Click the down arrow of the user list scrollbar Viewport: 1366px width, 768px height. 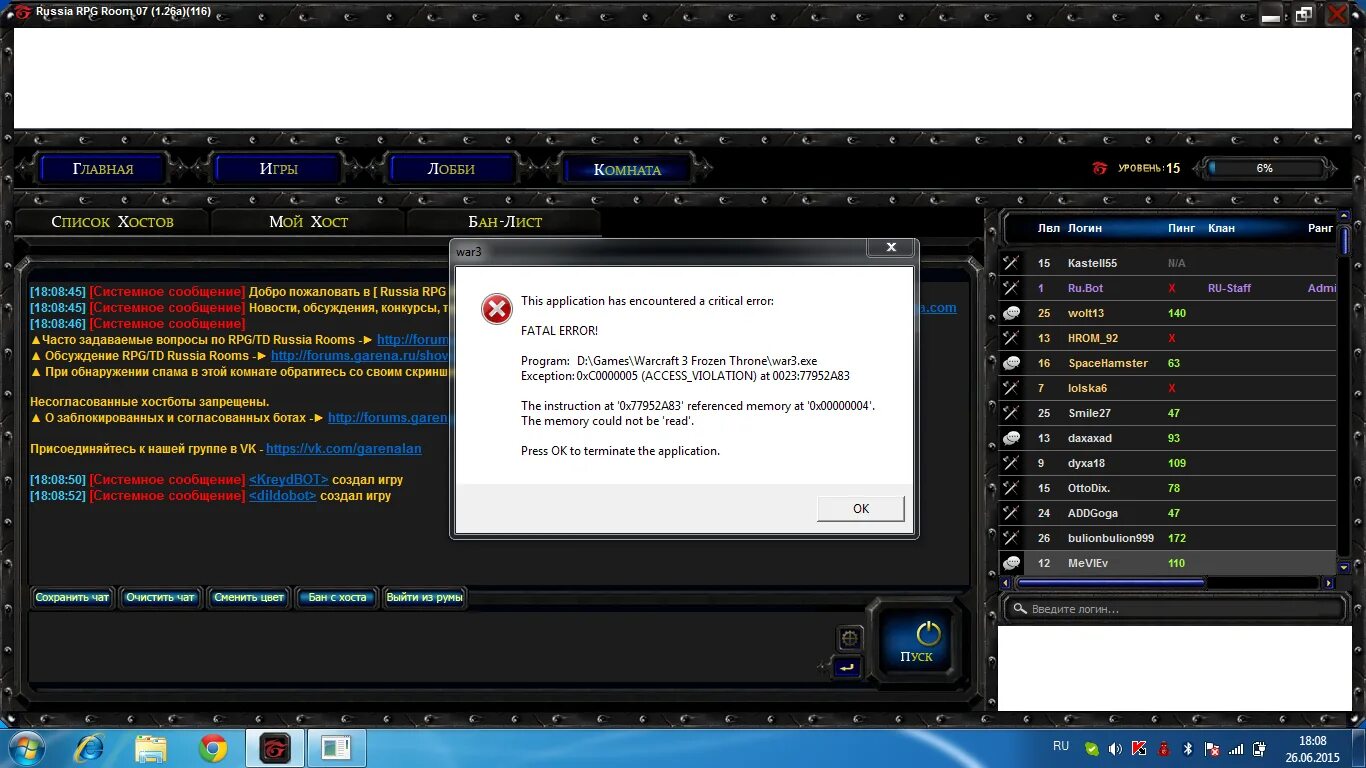[x=1344, y=569]
